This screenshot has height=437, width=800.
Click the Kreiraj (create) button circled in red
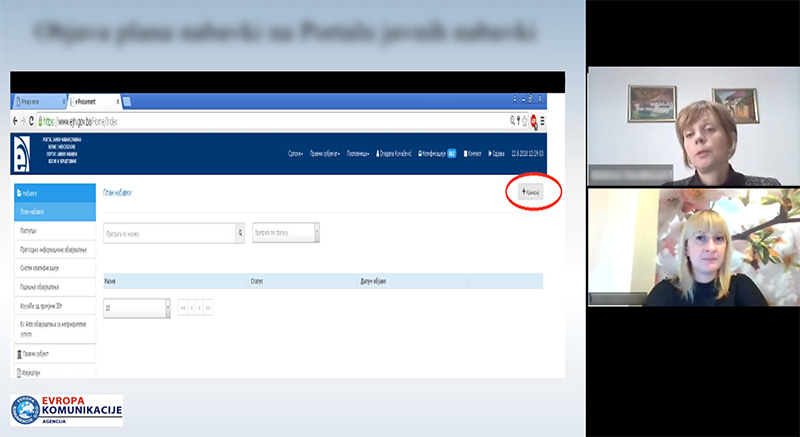tap(532, 191)
